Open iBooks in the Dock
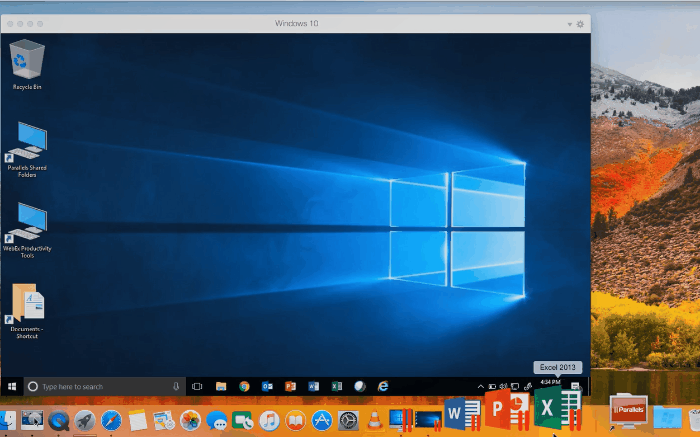Viewport: 700px width, 437px height. pyautogui.click(x=295, y=420)
